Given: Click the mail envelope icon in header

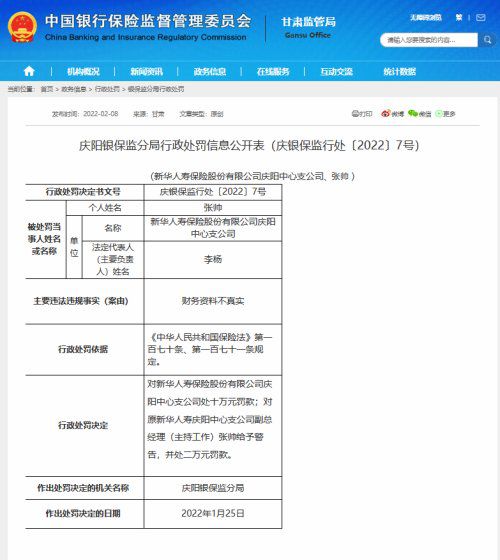Looking at the screenshot, I should click(481, 18).
